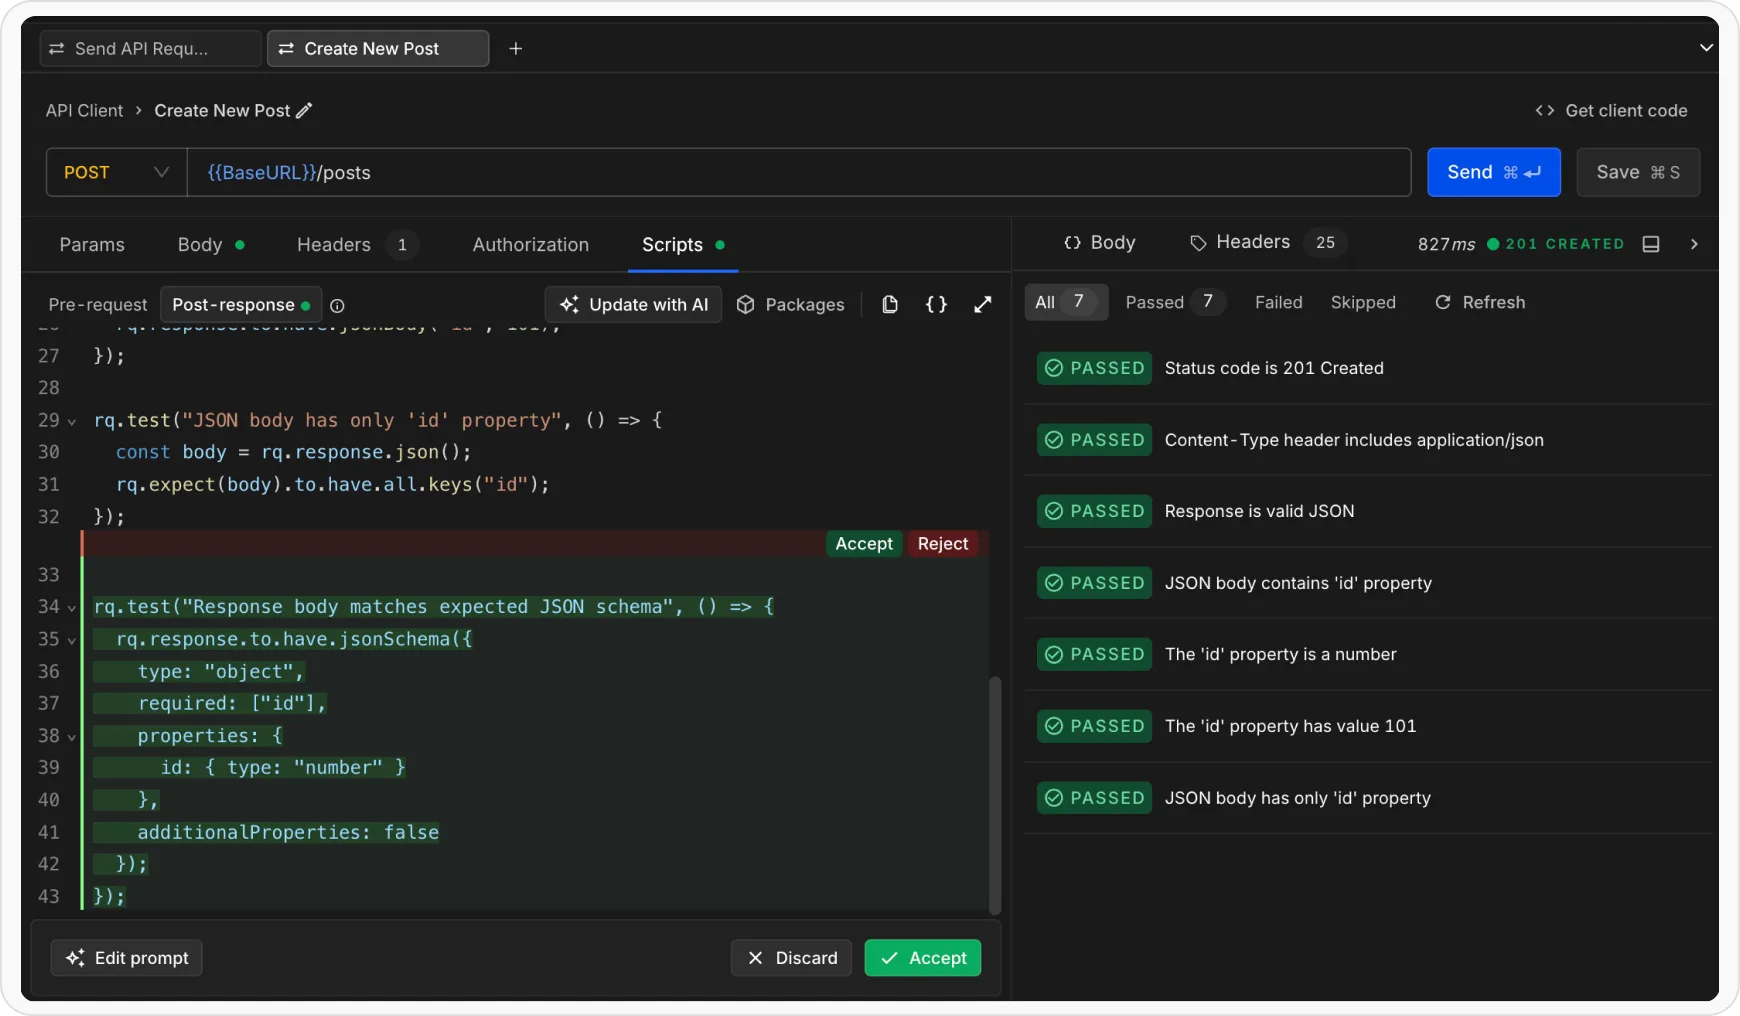The width and height of the screenshot is (1740, 1016).
Task: Open the code snippets braces icon
Action: point(936,305)
